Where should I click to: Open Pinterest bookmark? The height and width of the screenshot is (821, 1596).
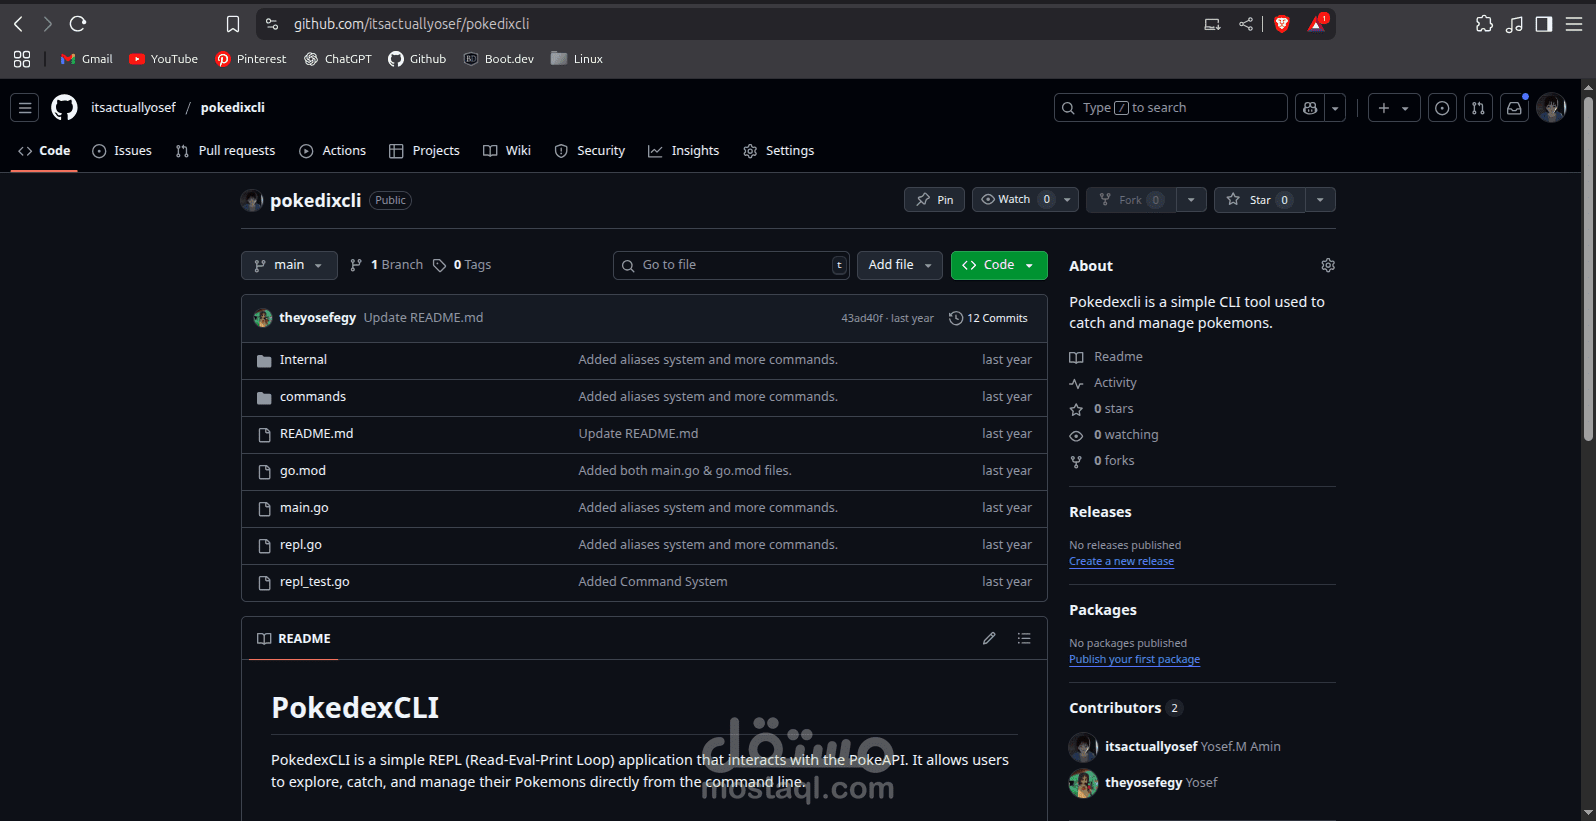[251, 59]
